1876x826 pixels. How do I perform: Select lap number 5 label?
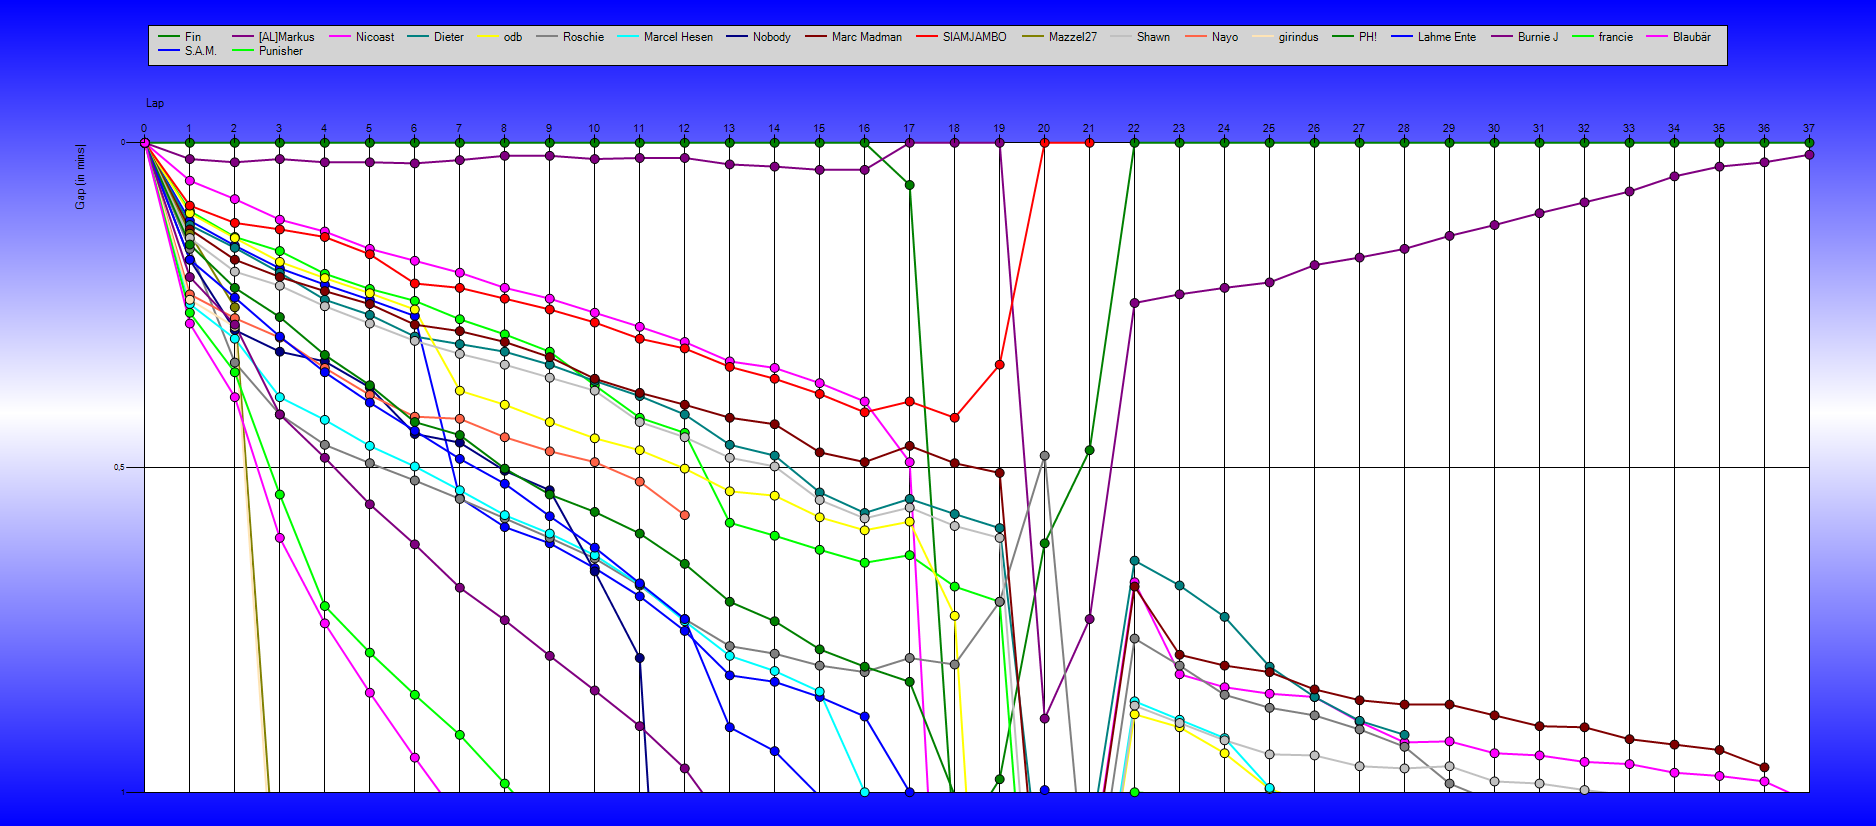[369, 128]
